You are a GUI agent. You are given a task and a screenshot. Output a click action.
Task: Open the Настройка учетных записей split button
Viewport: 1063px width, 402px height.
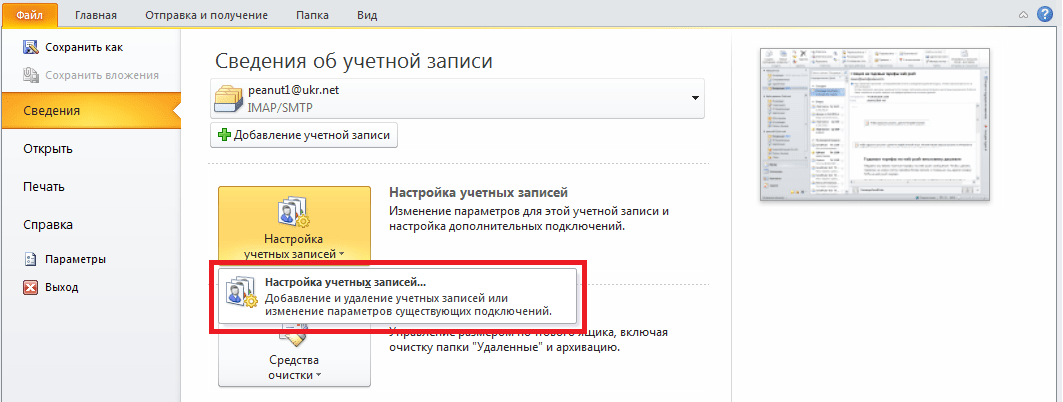[294, 226]
